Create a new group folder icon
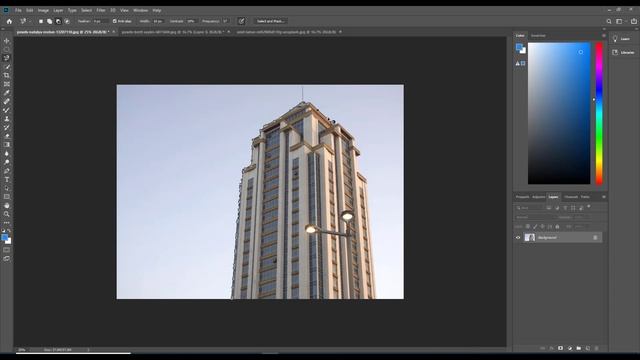 coord(579,348)
